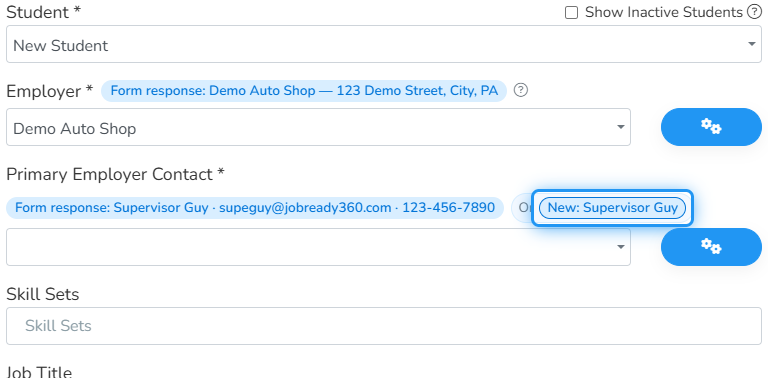Click the Job Title label
Viewport: 768px width, 378px height.
[x=39, y=372]
